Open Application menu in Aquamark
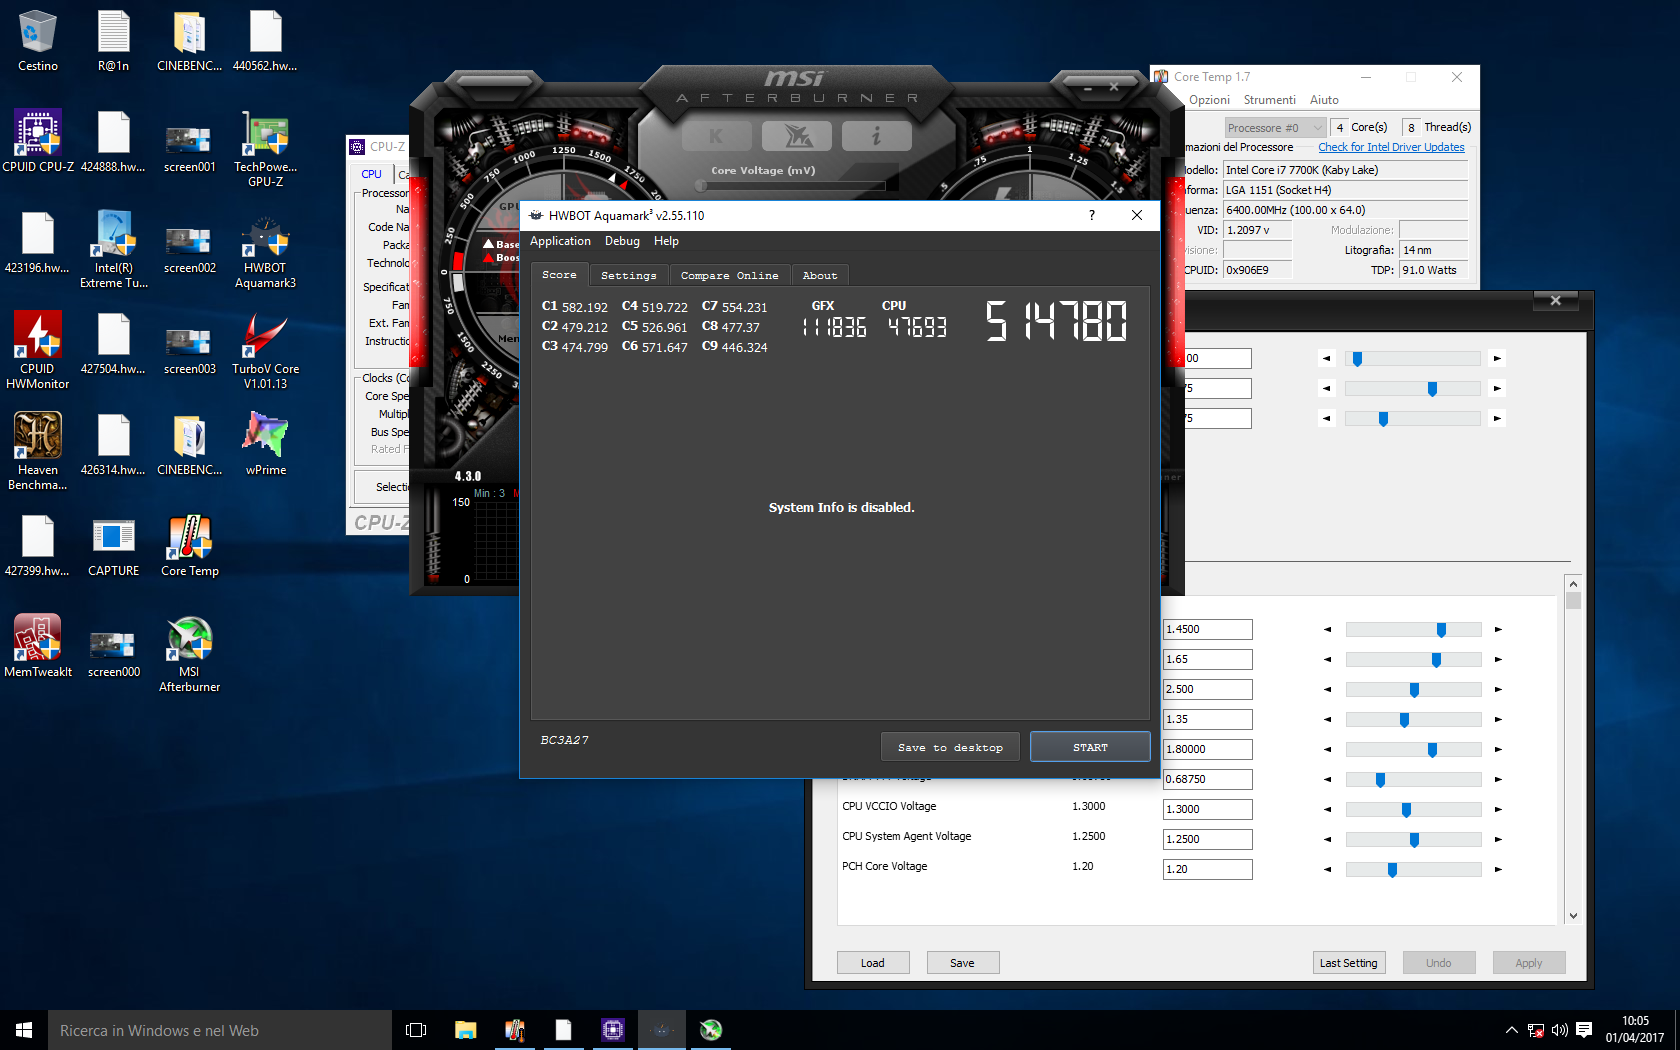The width and height of the screenshot is (1680, 1050). (560, 241)
